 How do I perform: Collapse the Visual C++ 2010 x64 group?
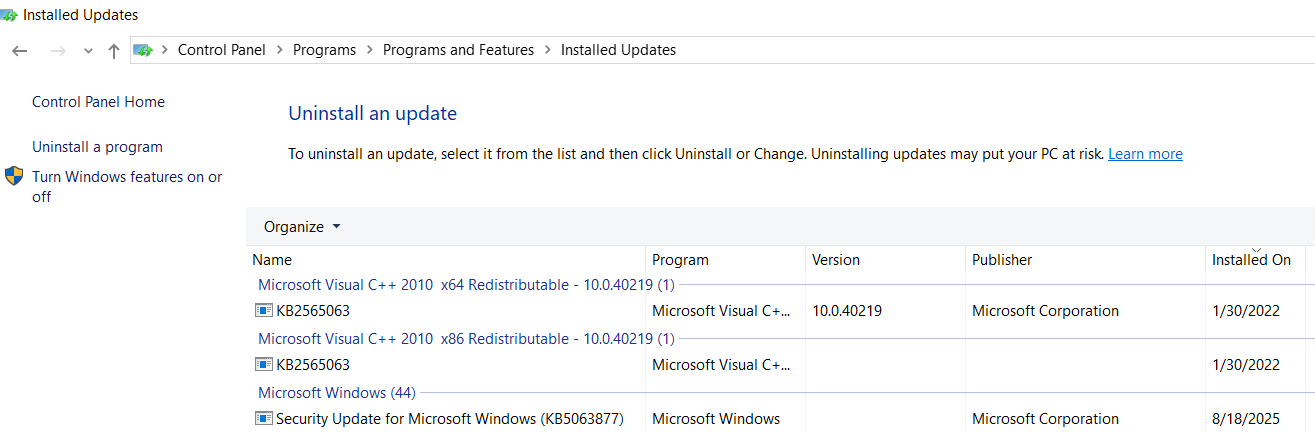(466, 285)
